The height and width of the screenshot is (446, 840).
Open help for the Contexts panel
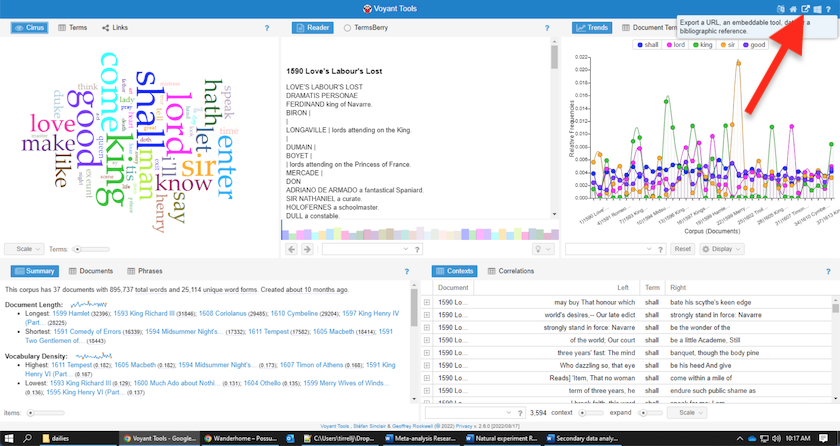point(828,271)
